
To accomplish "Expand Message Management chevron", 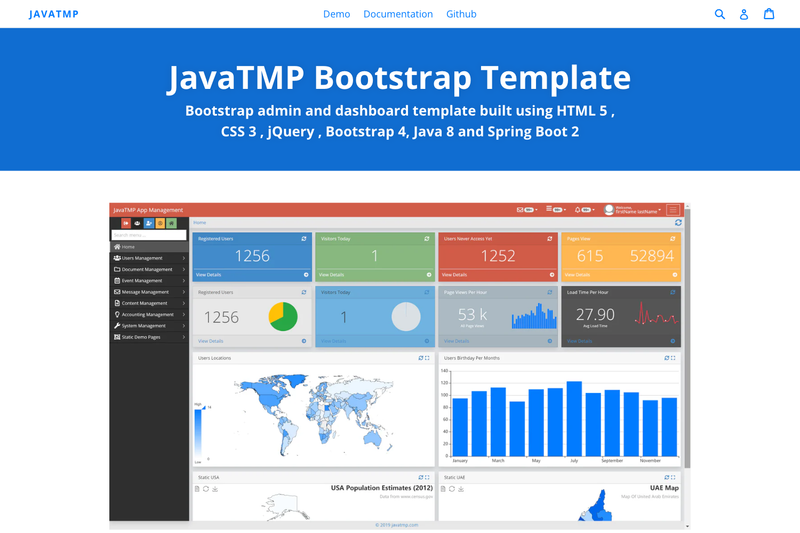I will [x=184, y=292].
